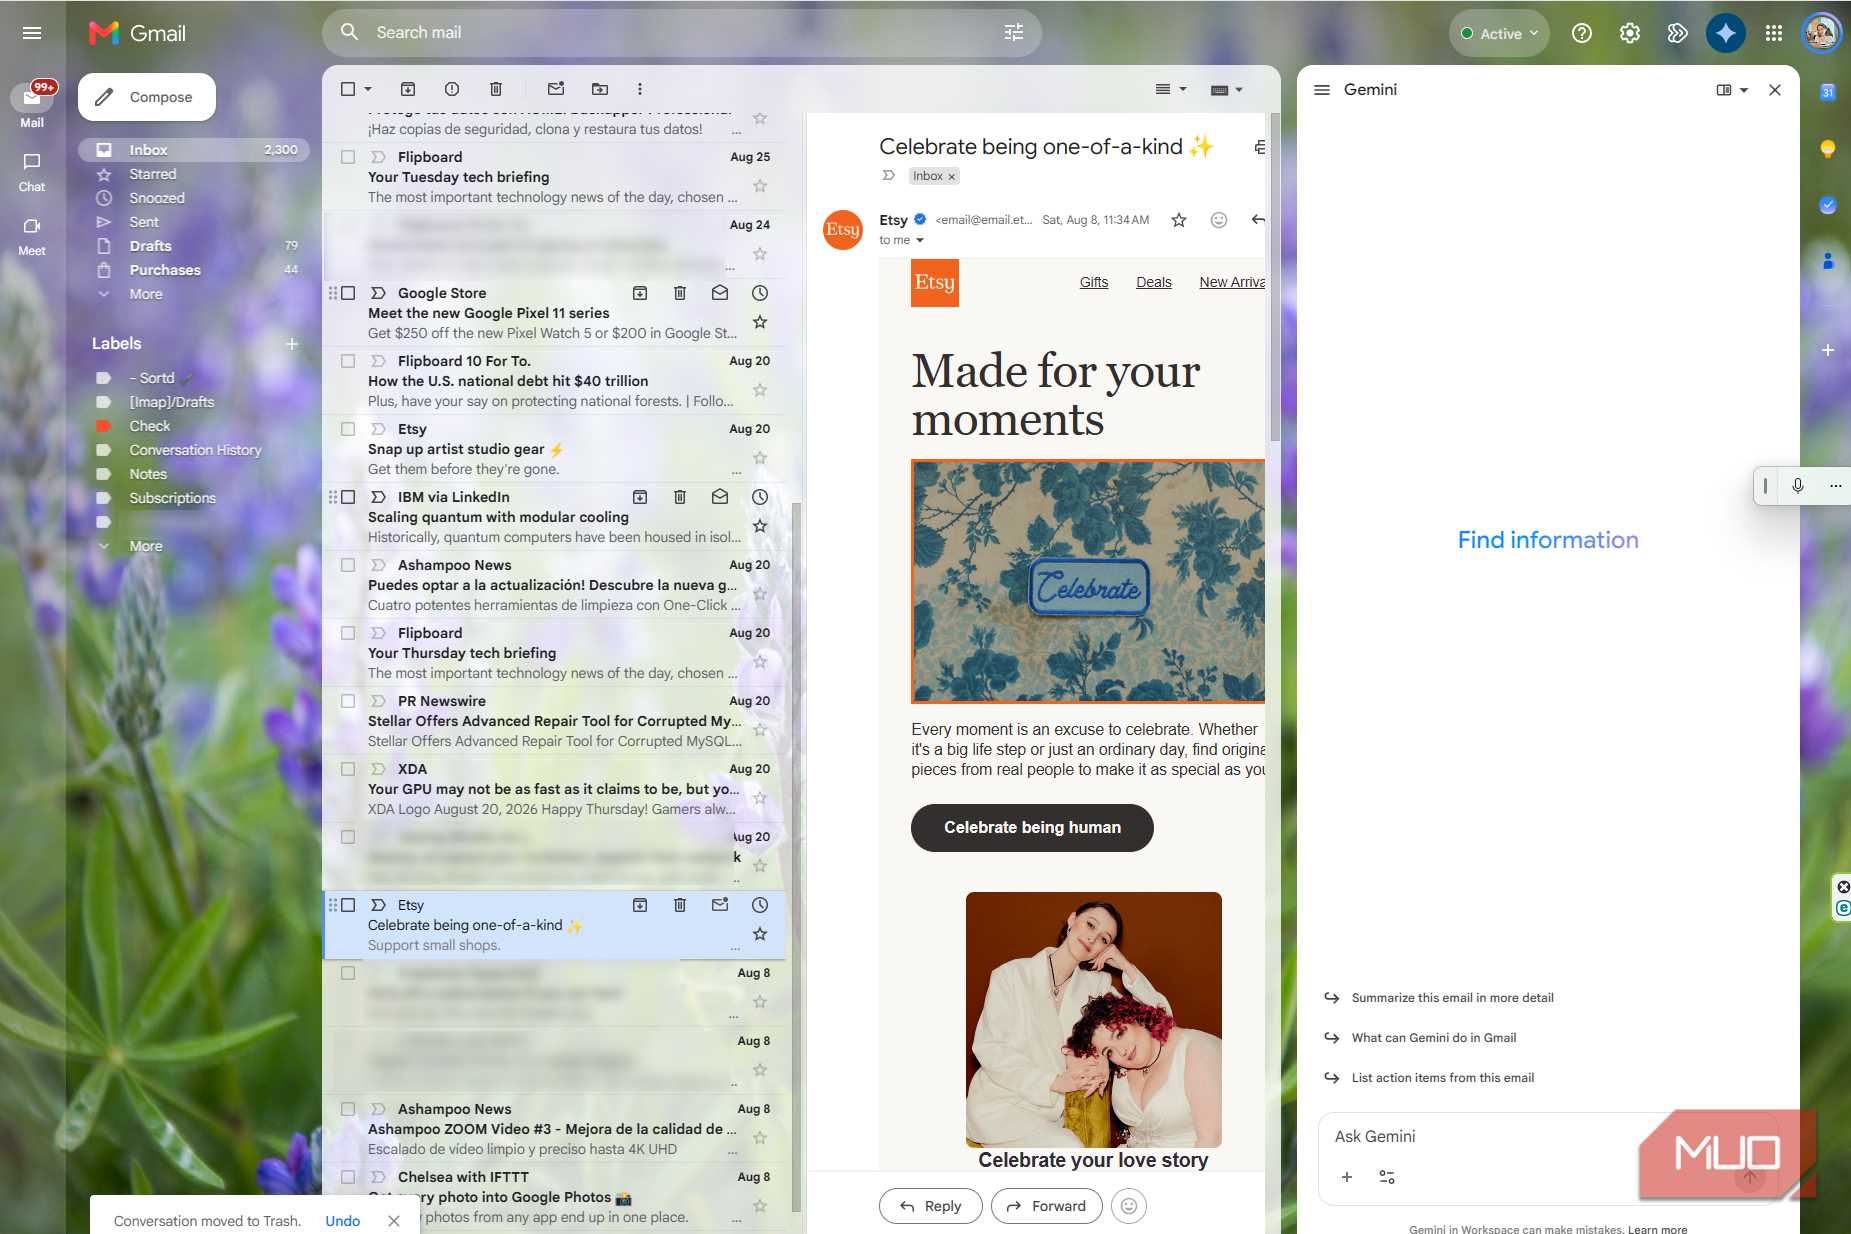Screen dimensions: 1851x1234
Task: Select the Flipboard 10 For To. checkbox
Action: click(348, 361)
